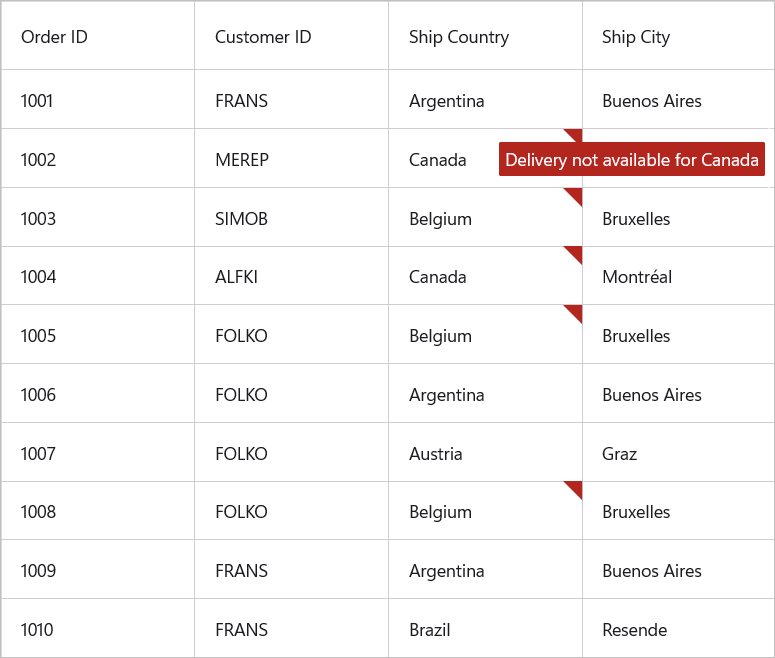
Task: Sort by the Order ID column header
Action: (x=54, y=37)
